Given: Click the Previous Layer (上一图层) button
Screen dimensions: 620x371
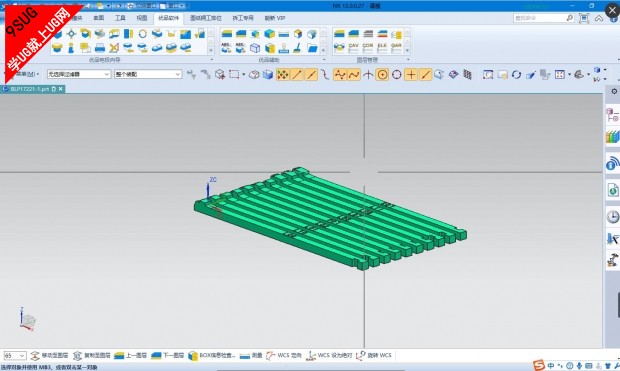Looking at the screenshot, I should (130, 355).
